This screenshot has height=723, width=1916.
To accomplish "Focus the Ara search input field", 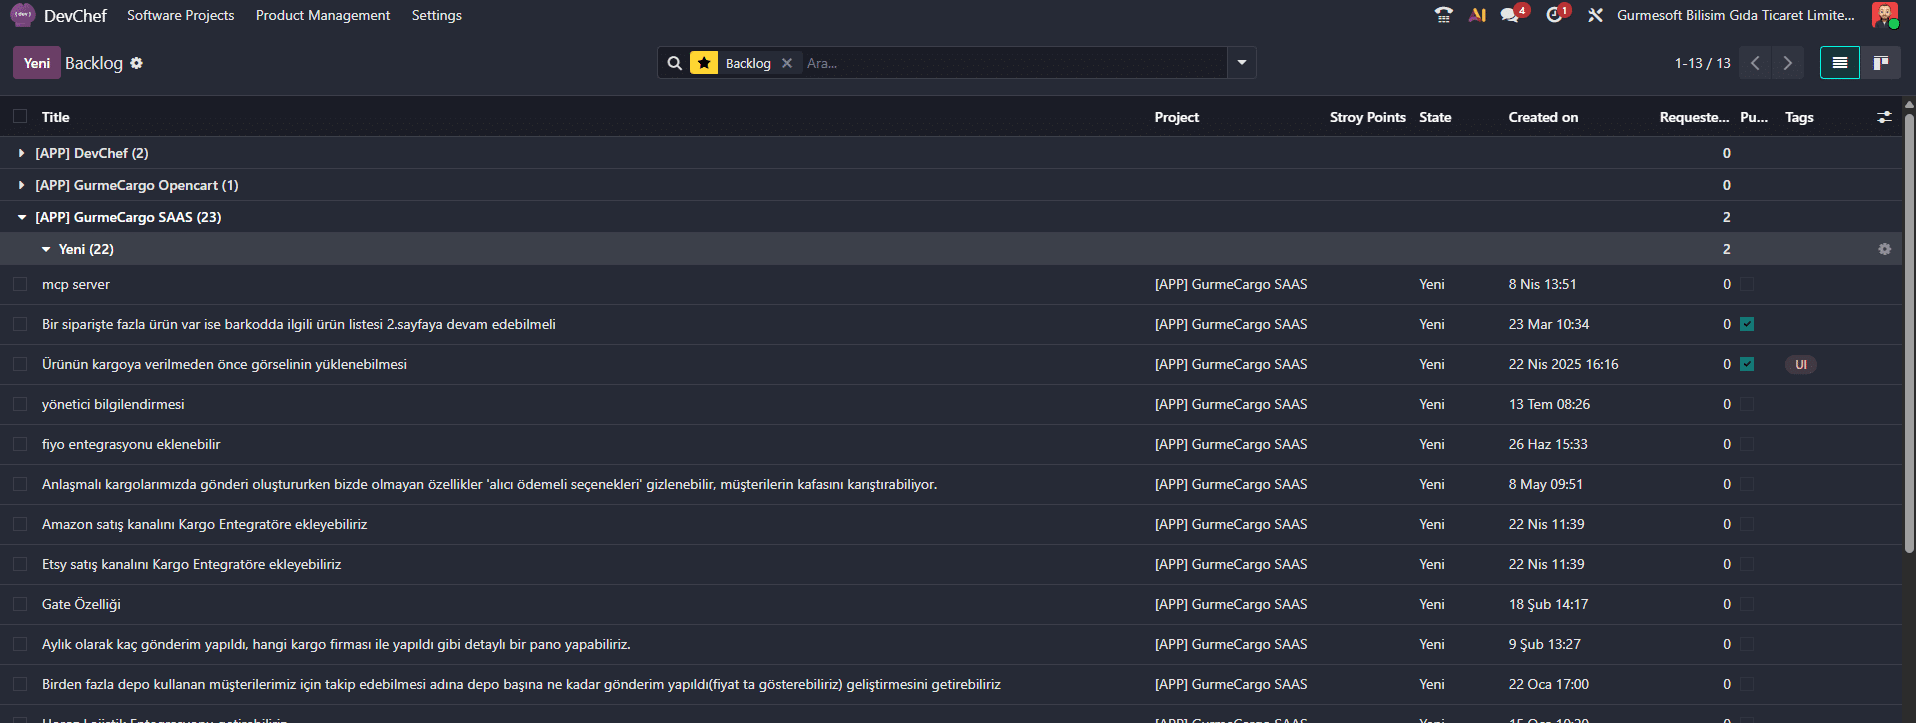I will 1013,63.
